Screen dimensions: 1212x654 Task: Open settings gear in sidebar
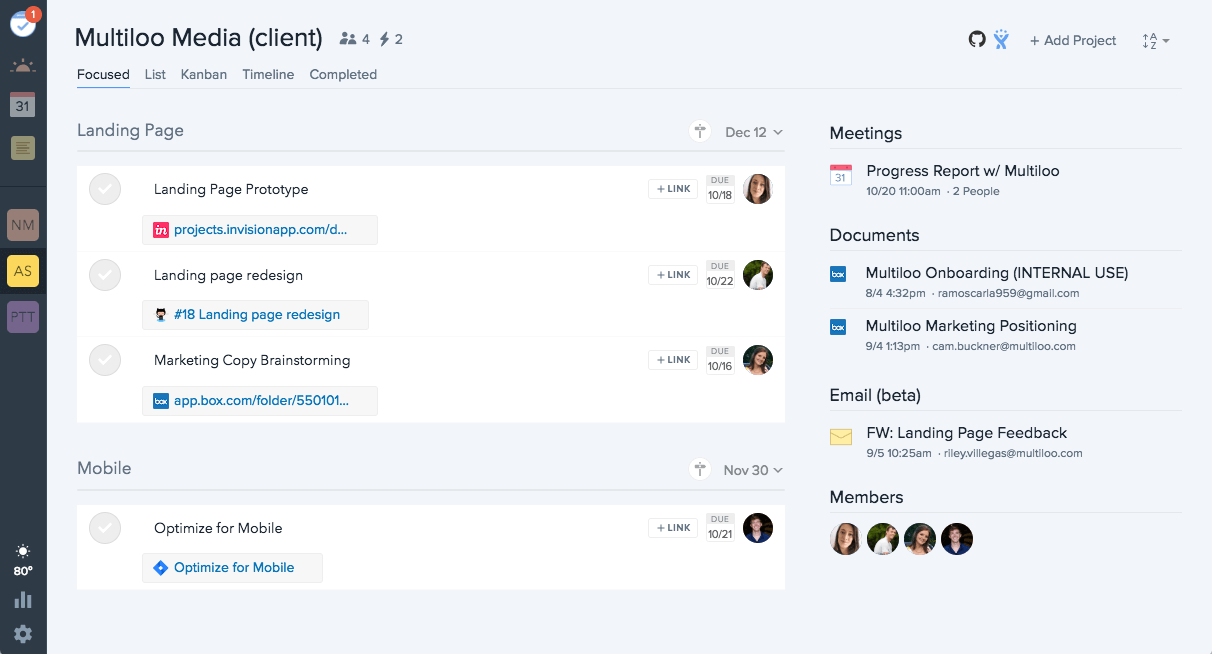pyautogui.click(x=23, y=633)
